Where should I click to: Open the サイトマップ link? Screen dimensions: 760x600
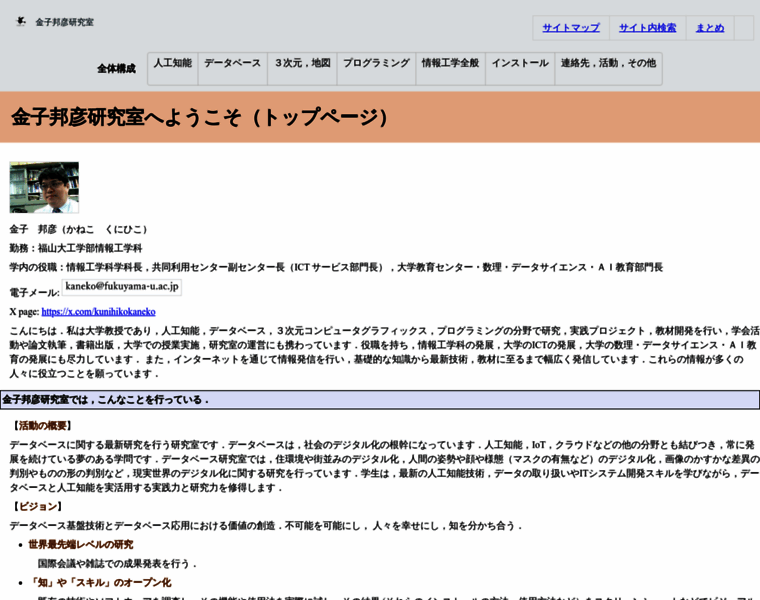click(571, 28)
